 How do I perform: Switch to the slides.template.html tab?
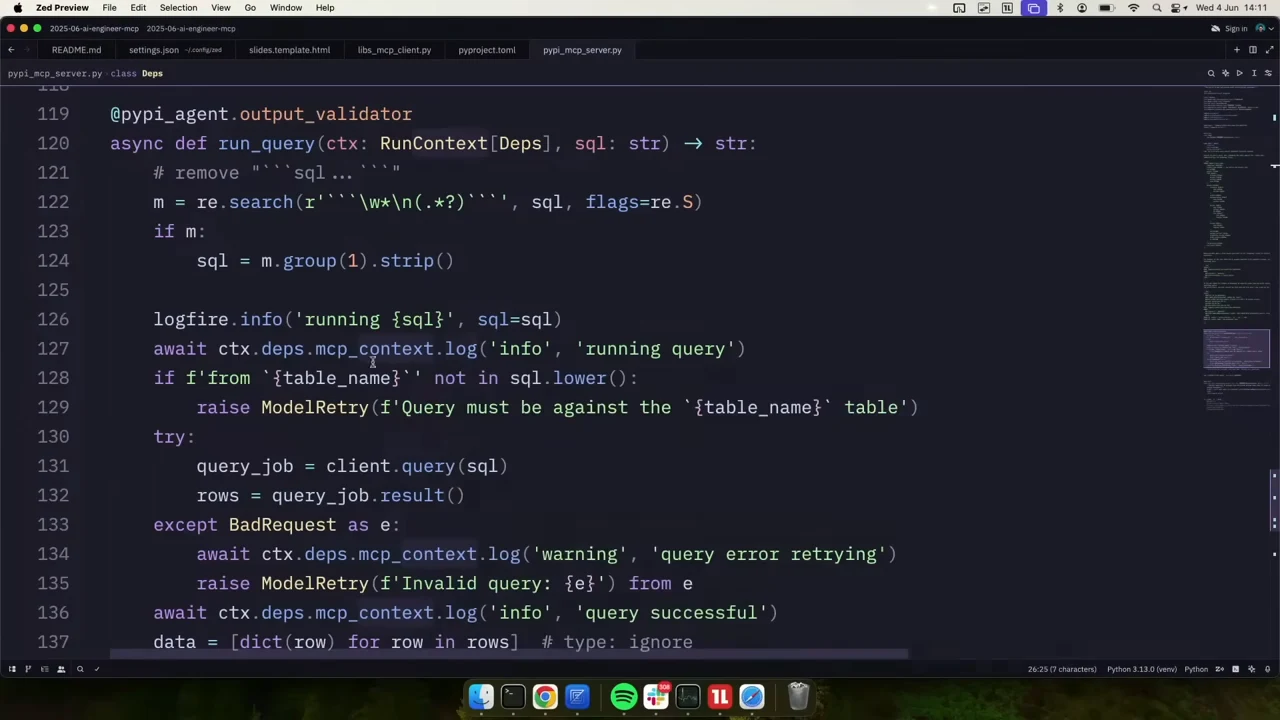[289, 50]
